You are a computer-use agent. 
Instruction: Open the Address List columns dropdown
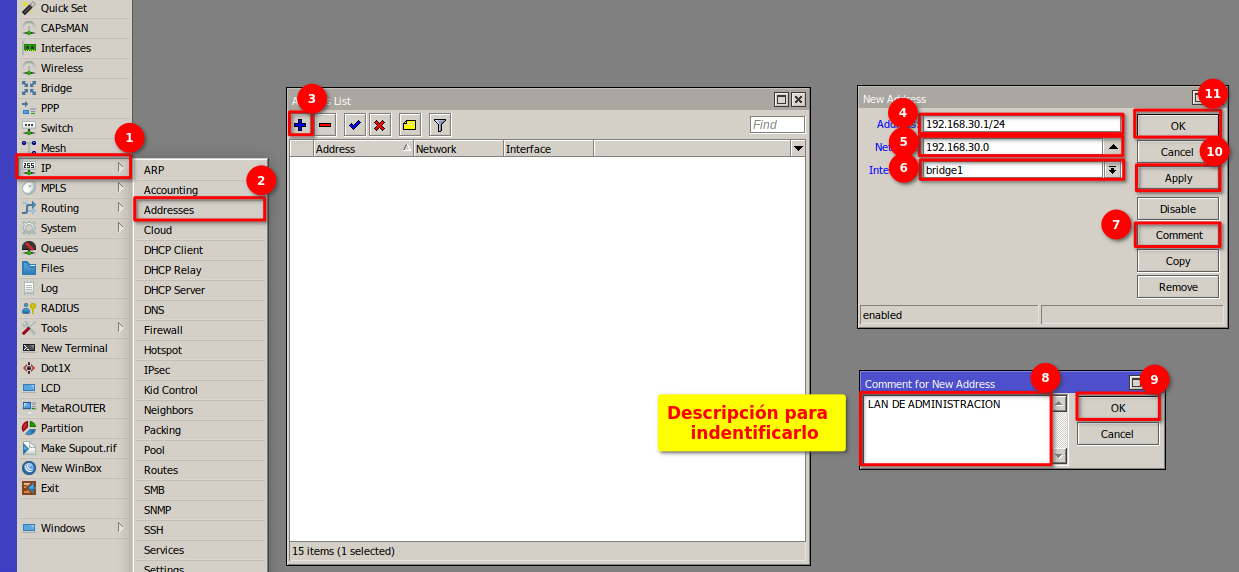point(797,149)
